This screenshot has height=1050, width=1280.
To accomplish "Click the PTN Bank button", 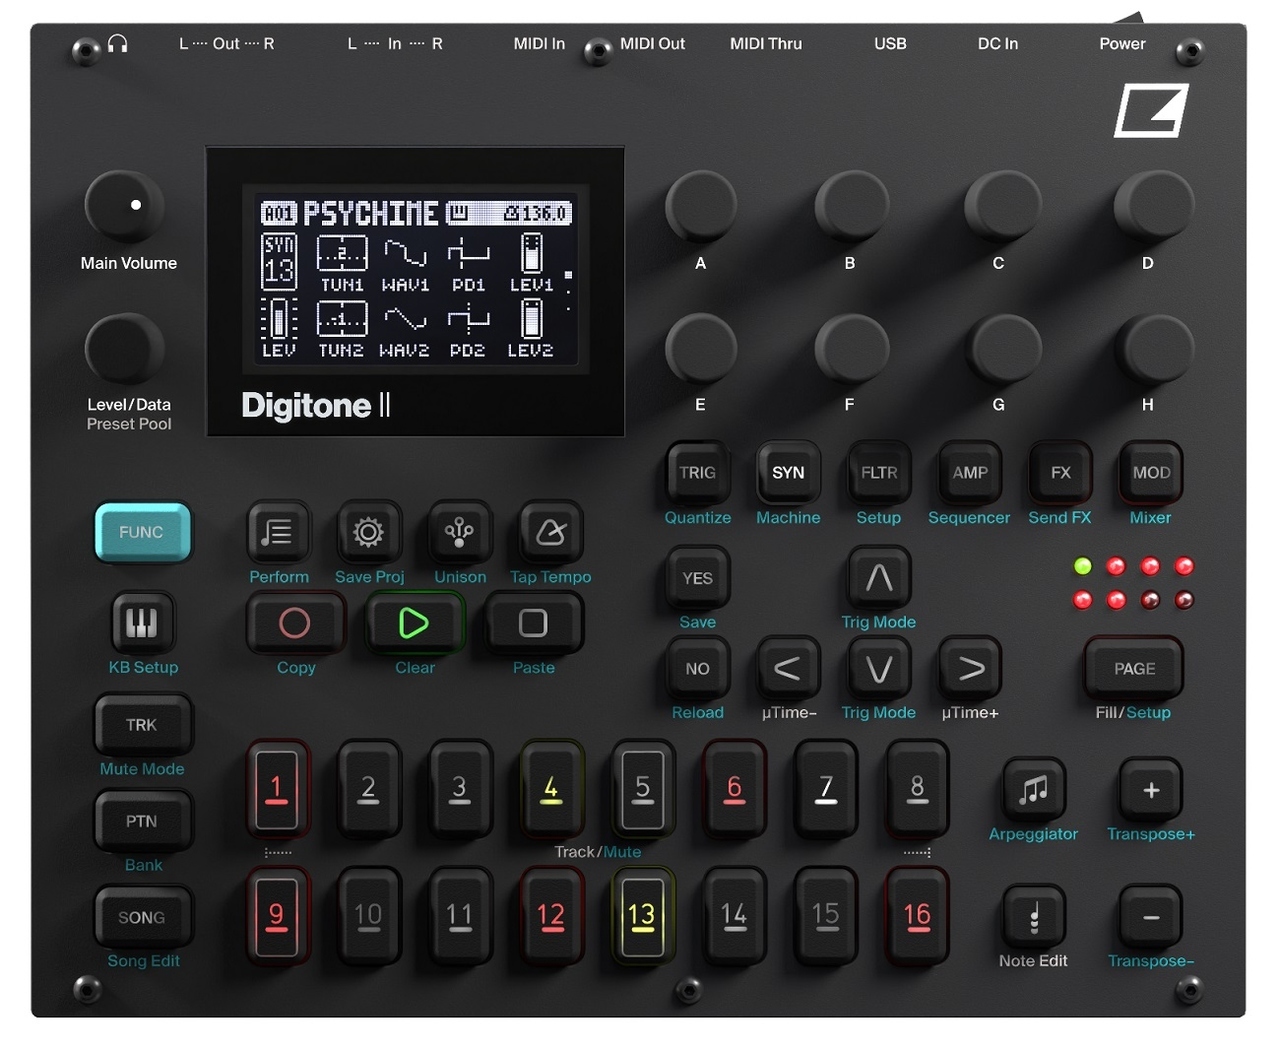I will click(x=142, y=821).
